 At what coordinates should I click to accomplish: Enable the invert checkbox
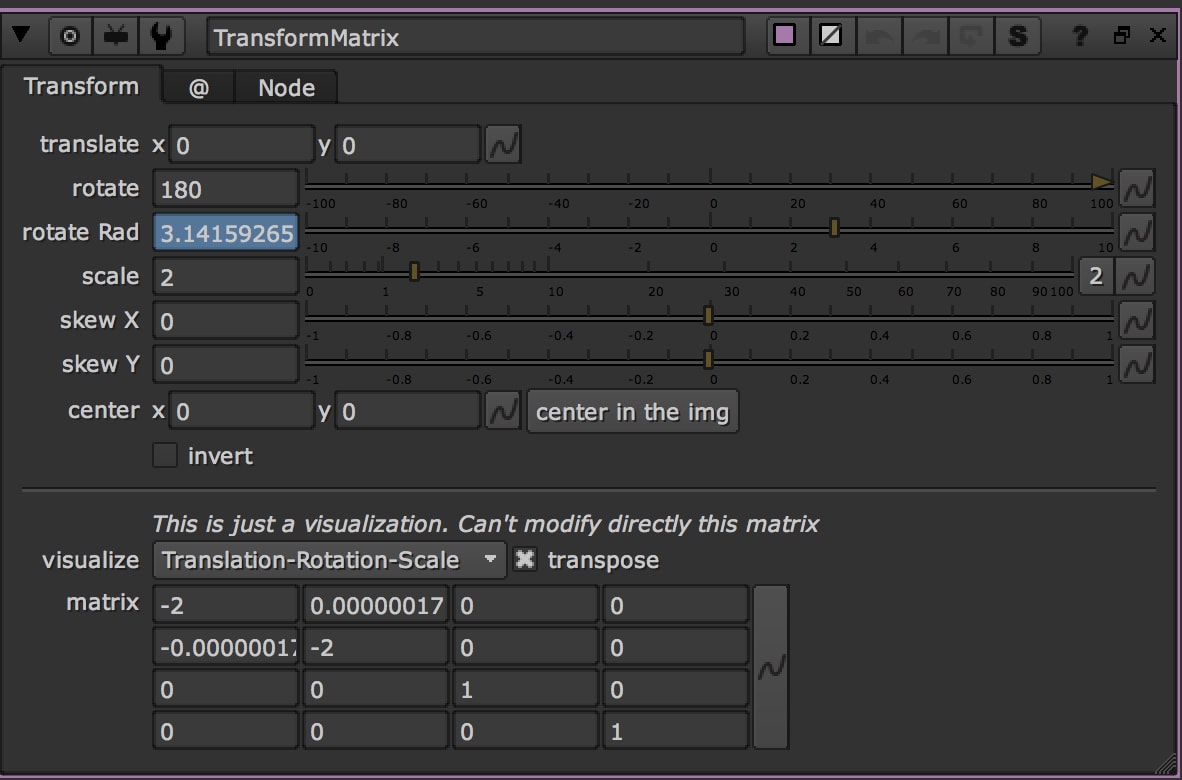[x=165, y=455]
